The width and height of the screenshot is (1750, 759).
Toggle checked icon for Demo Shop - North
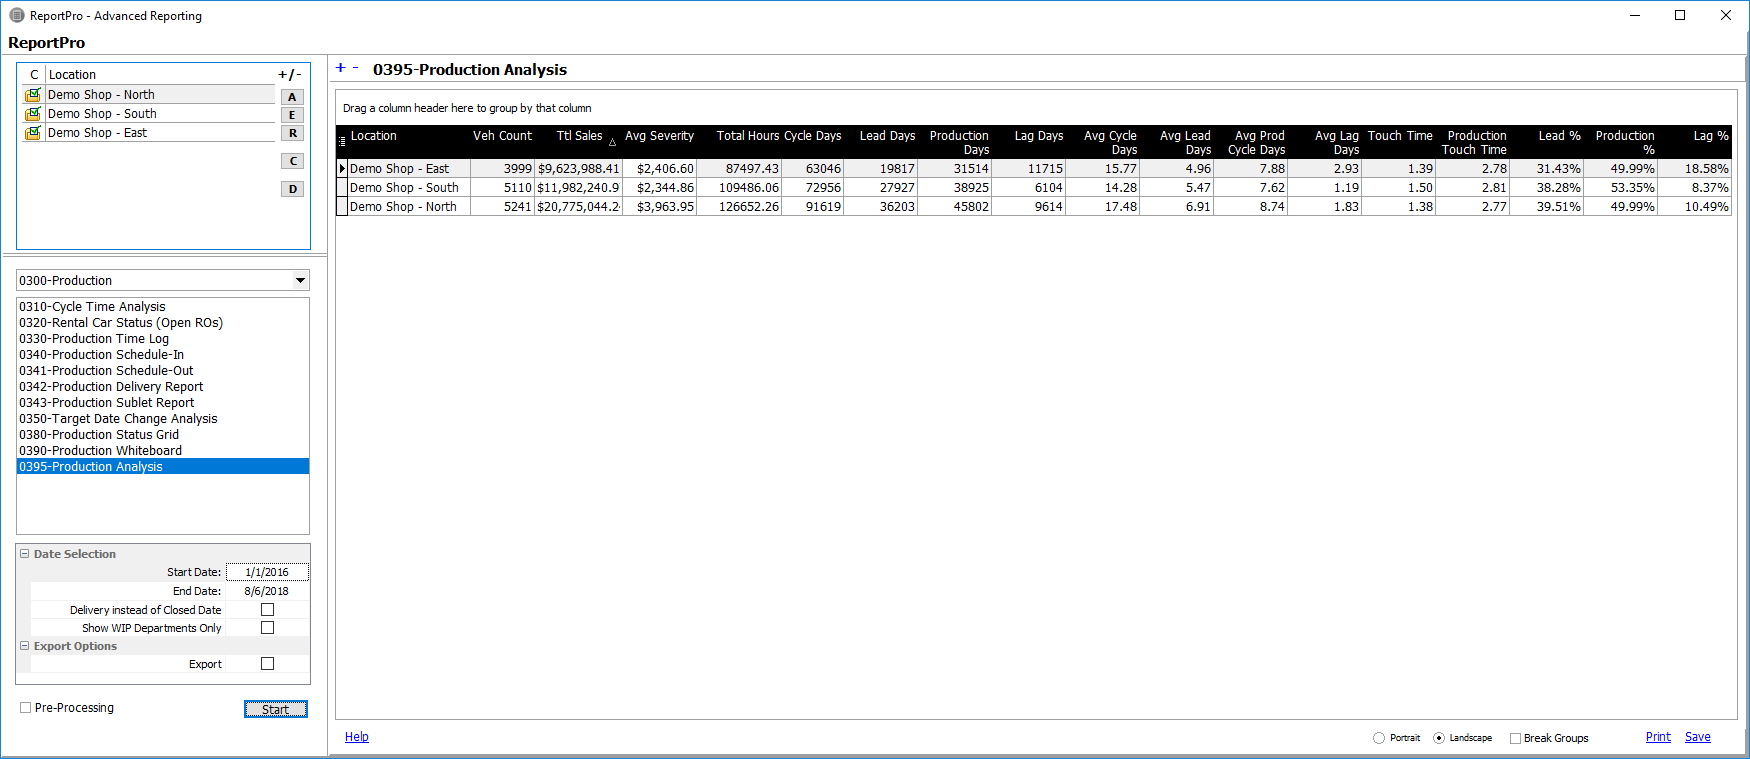(x=33, y=95)
